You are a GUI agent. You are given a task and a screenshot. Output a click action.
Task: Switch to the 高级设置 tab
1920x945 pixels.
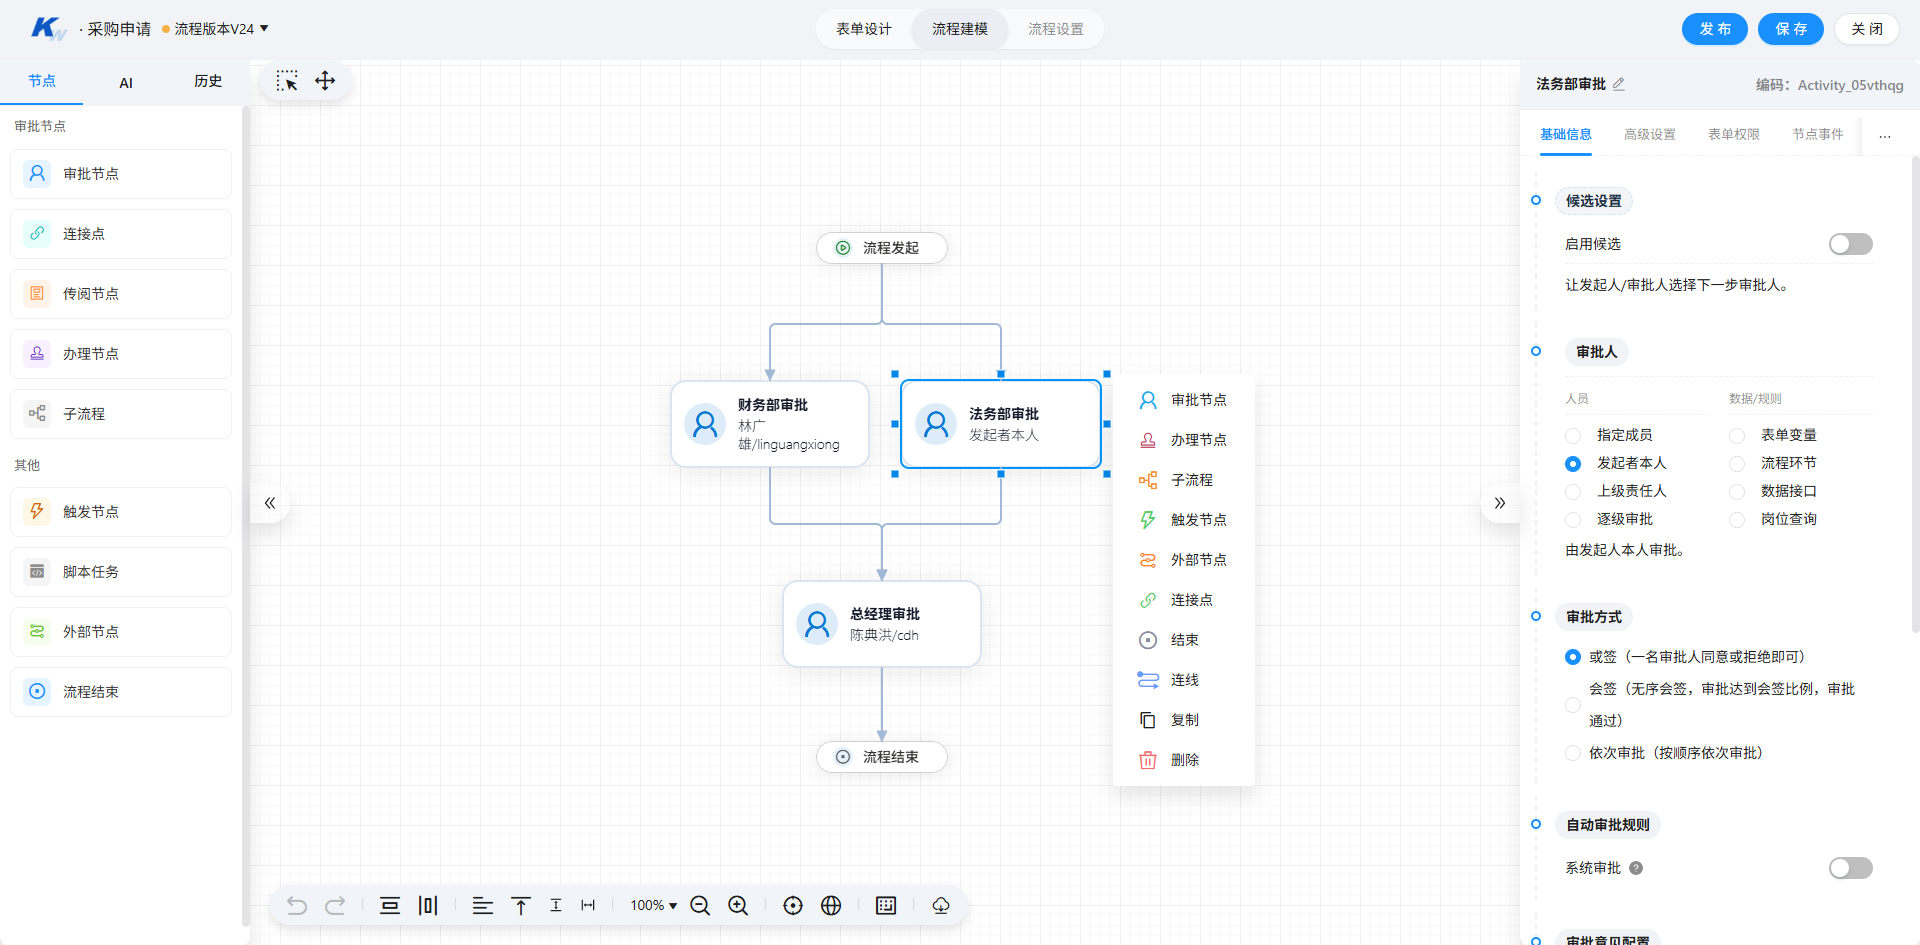[x=1649, y=134]
